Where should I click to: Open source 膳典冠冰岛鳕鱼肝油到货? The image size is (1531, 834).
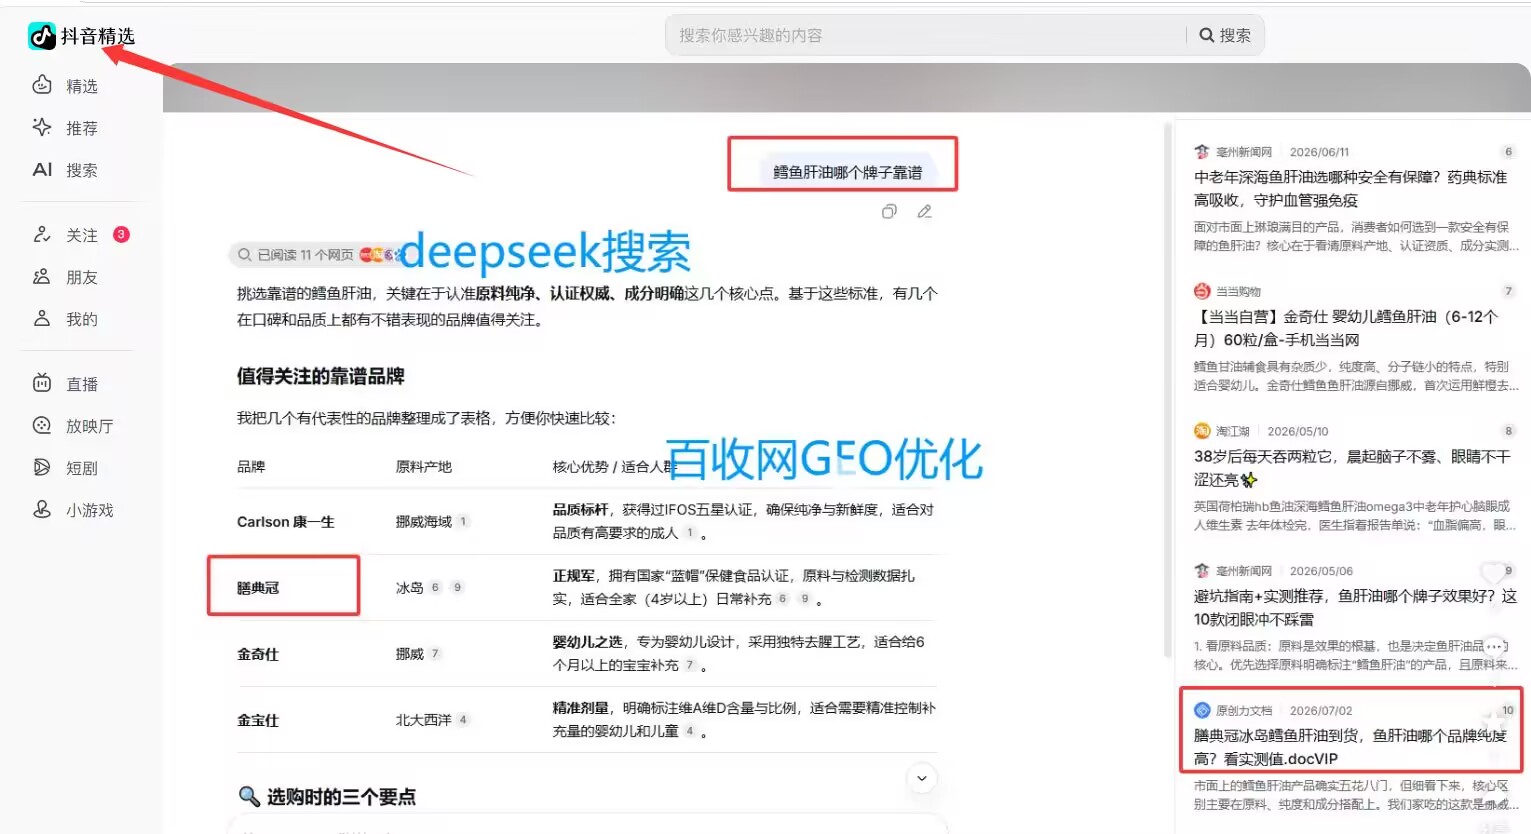coord(1350,747)
